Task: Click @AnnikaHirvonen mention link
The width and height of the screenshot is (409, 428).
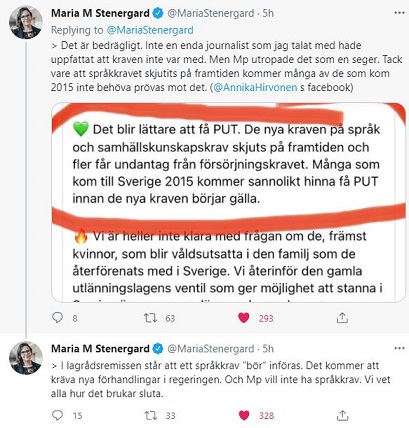Action: coord(255,87)
